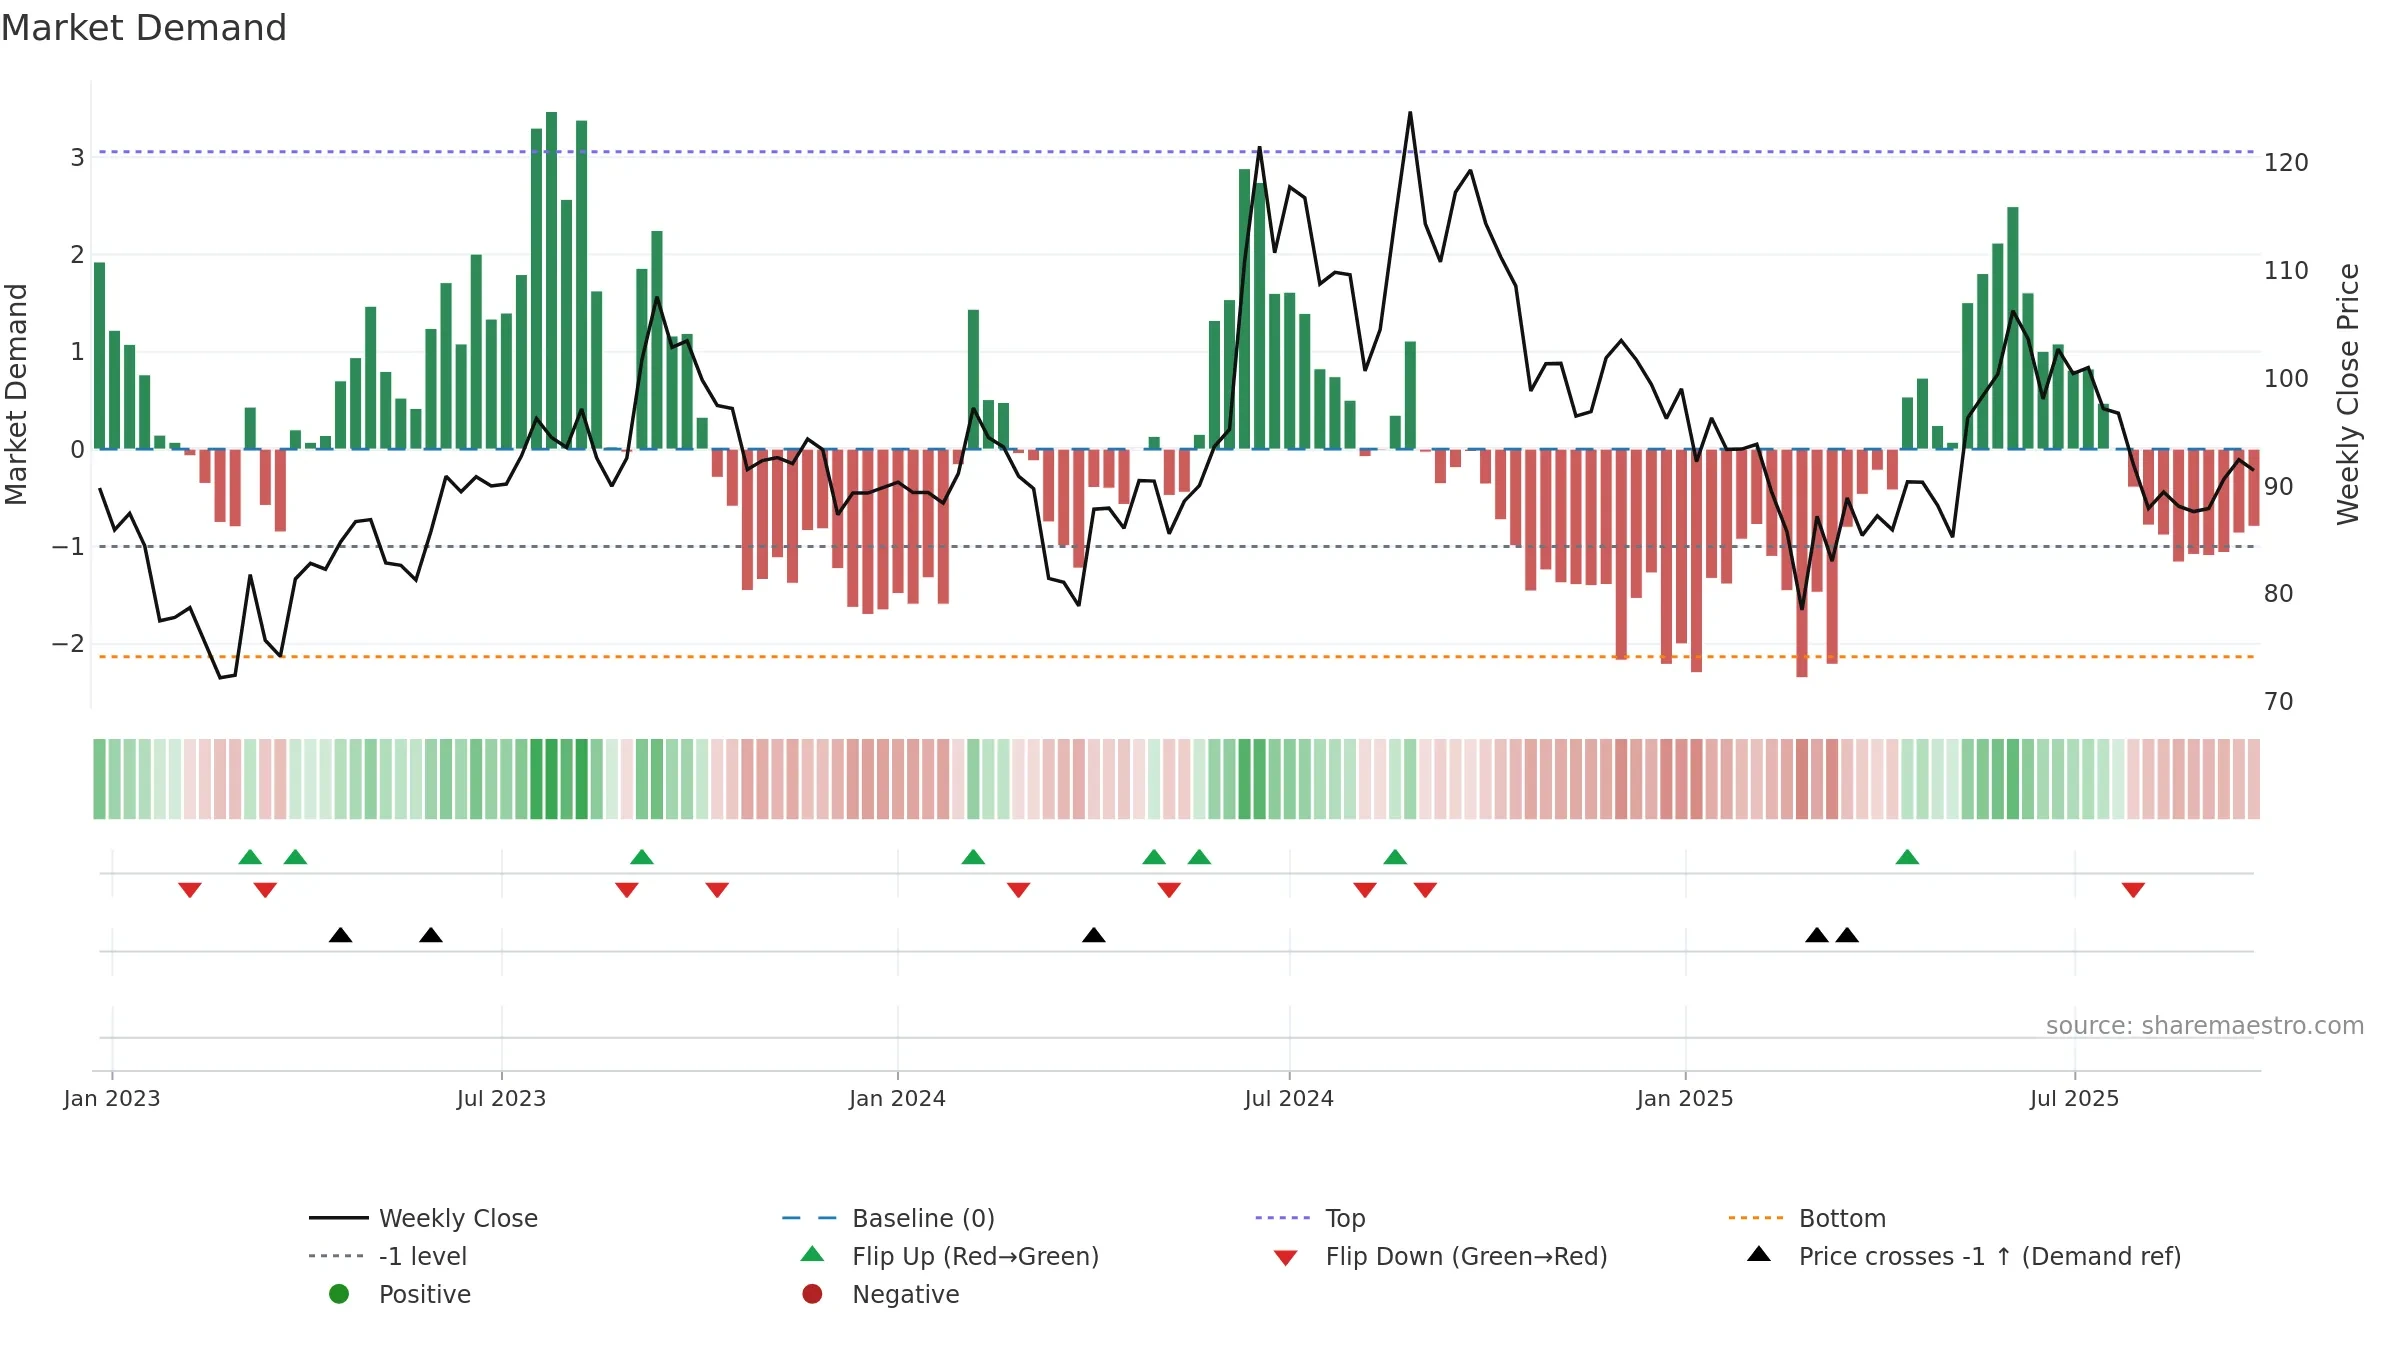Image resolution: width=2400 pixels, height=1350 pixels.
Task: Click the black price-cross marker near Apr 2024
Action: pyautogui.click(x=1094, y=935)
